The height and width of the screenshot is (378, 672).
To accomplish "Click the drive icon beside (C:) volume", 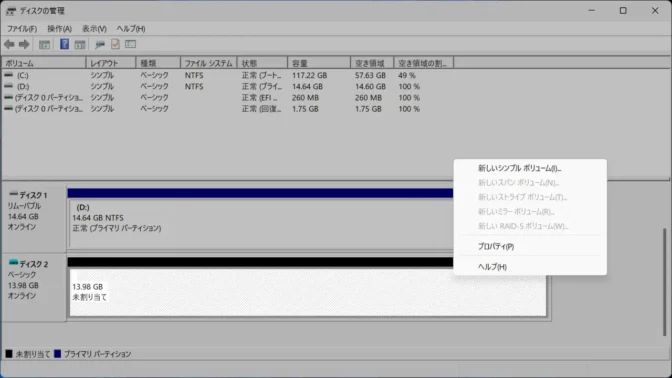I will (x=9, y=75).
